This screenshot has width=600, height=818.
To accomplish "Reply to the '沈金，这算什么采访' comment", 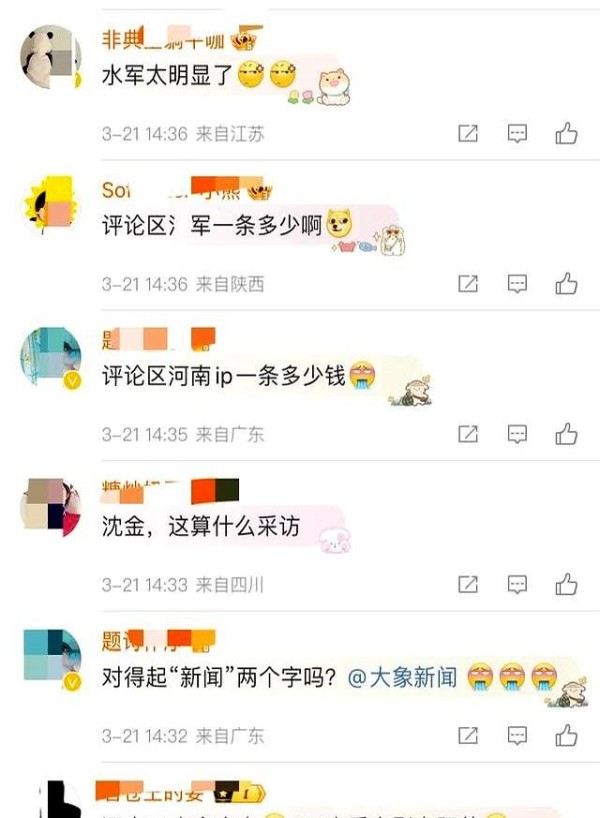I will [x=517, y=584].
